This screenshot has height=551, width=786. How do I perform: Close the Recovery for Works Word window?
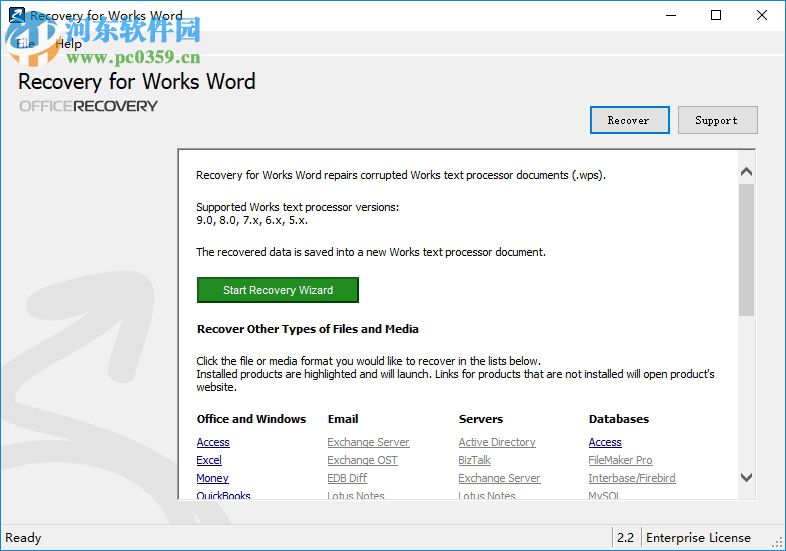(761, 16)
